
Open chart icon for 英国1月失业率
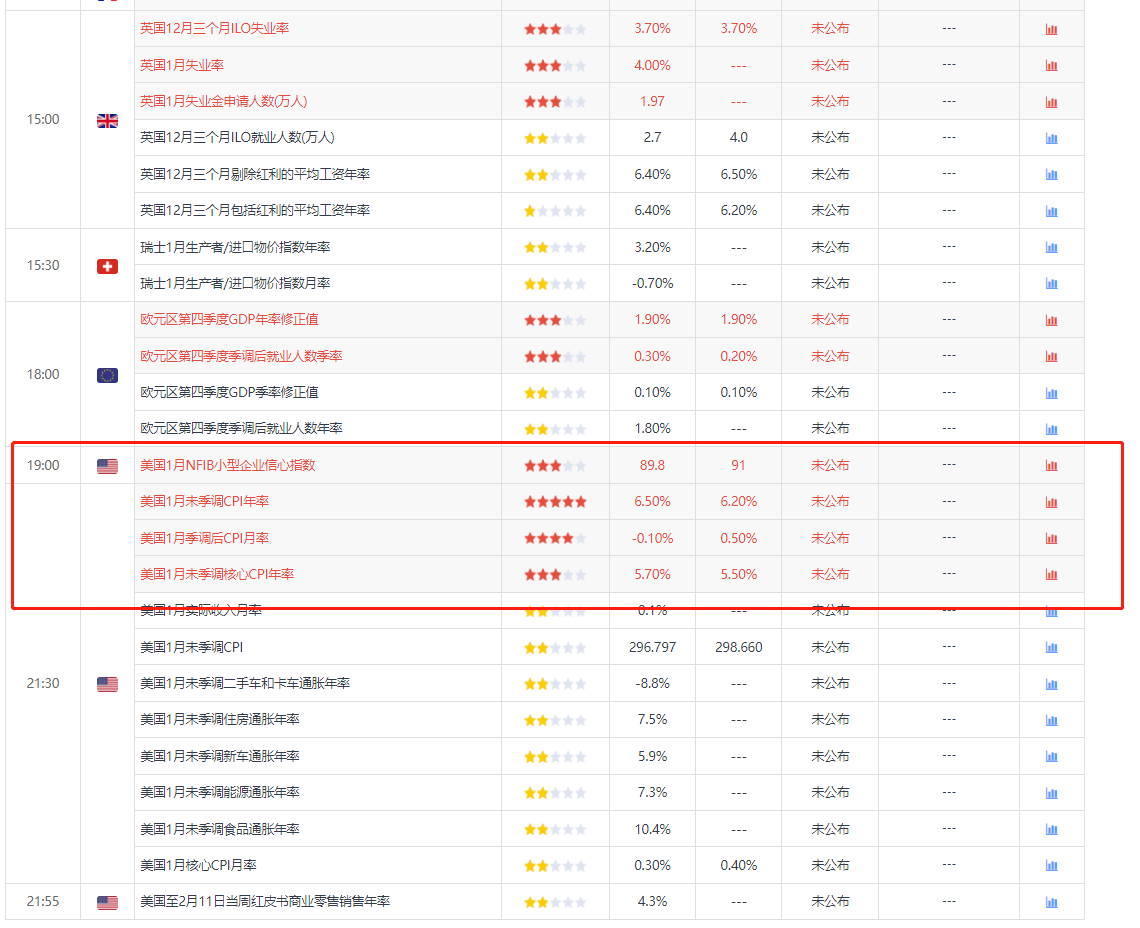click(x=1051, y=65)
